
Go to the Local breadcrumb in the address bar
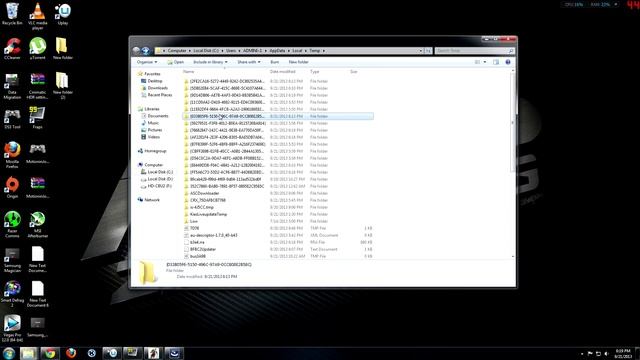(297, 51)
